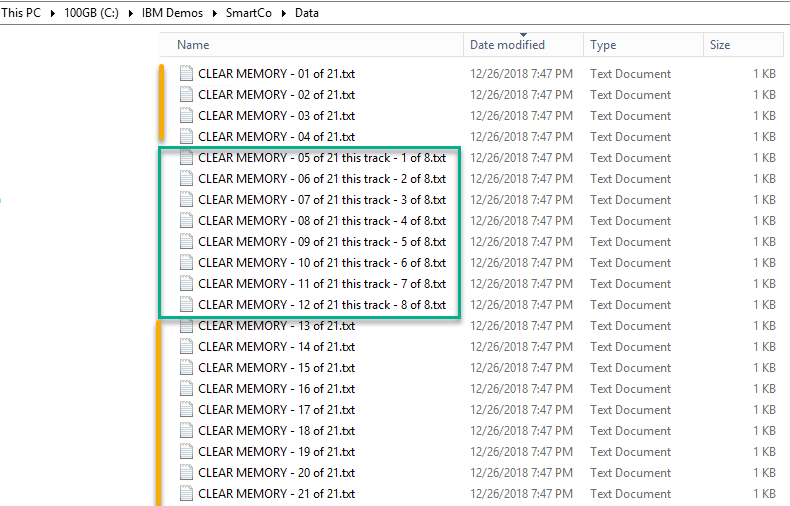This screenshot has width=790, height=506.
Task: Select file name ending 'this track - 1 of 8.txt'
Action: (x=322, y=158)
